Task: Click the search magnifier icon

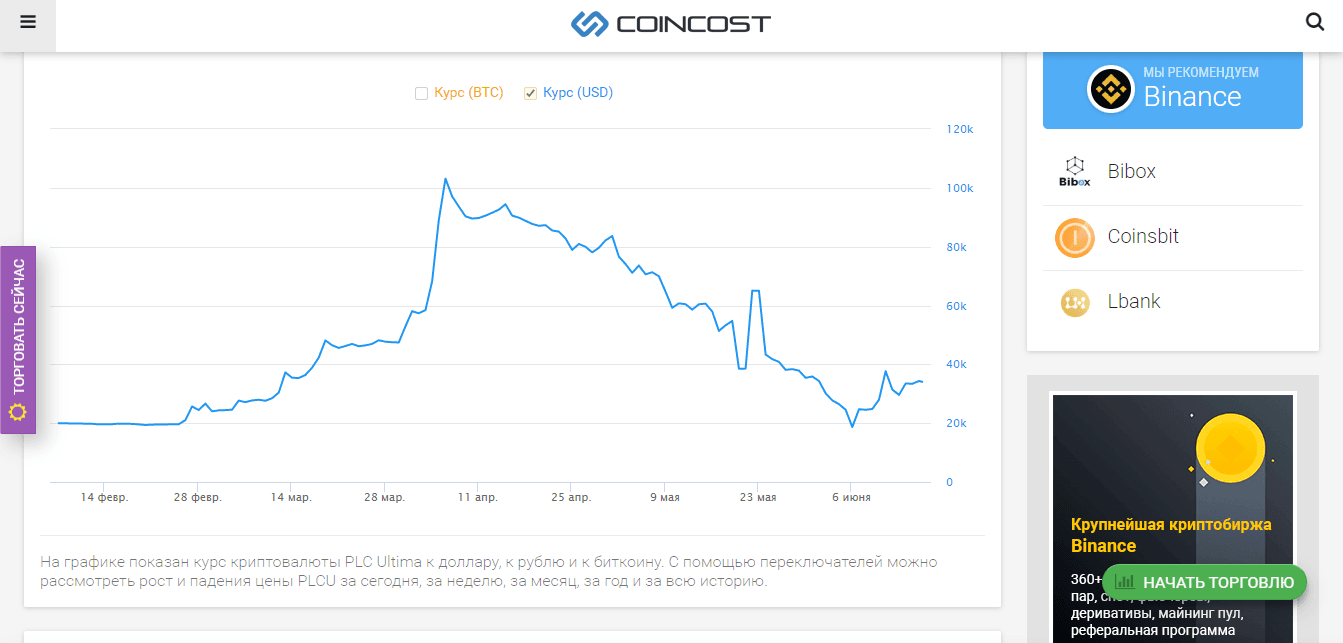Action: pyautogui.click(x=1315, y=21)
